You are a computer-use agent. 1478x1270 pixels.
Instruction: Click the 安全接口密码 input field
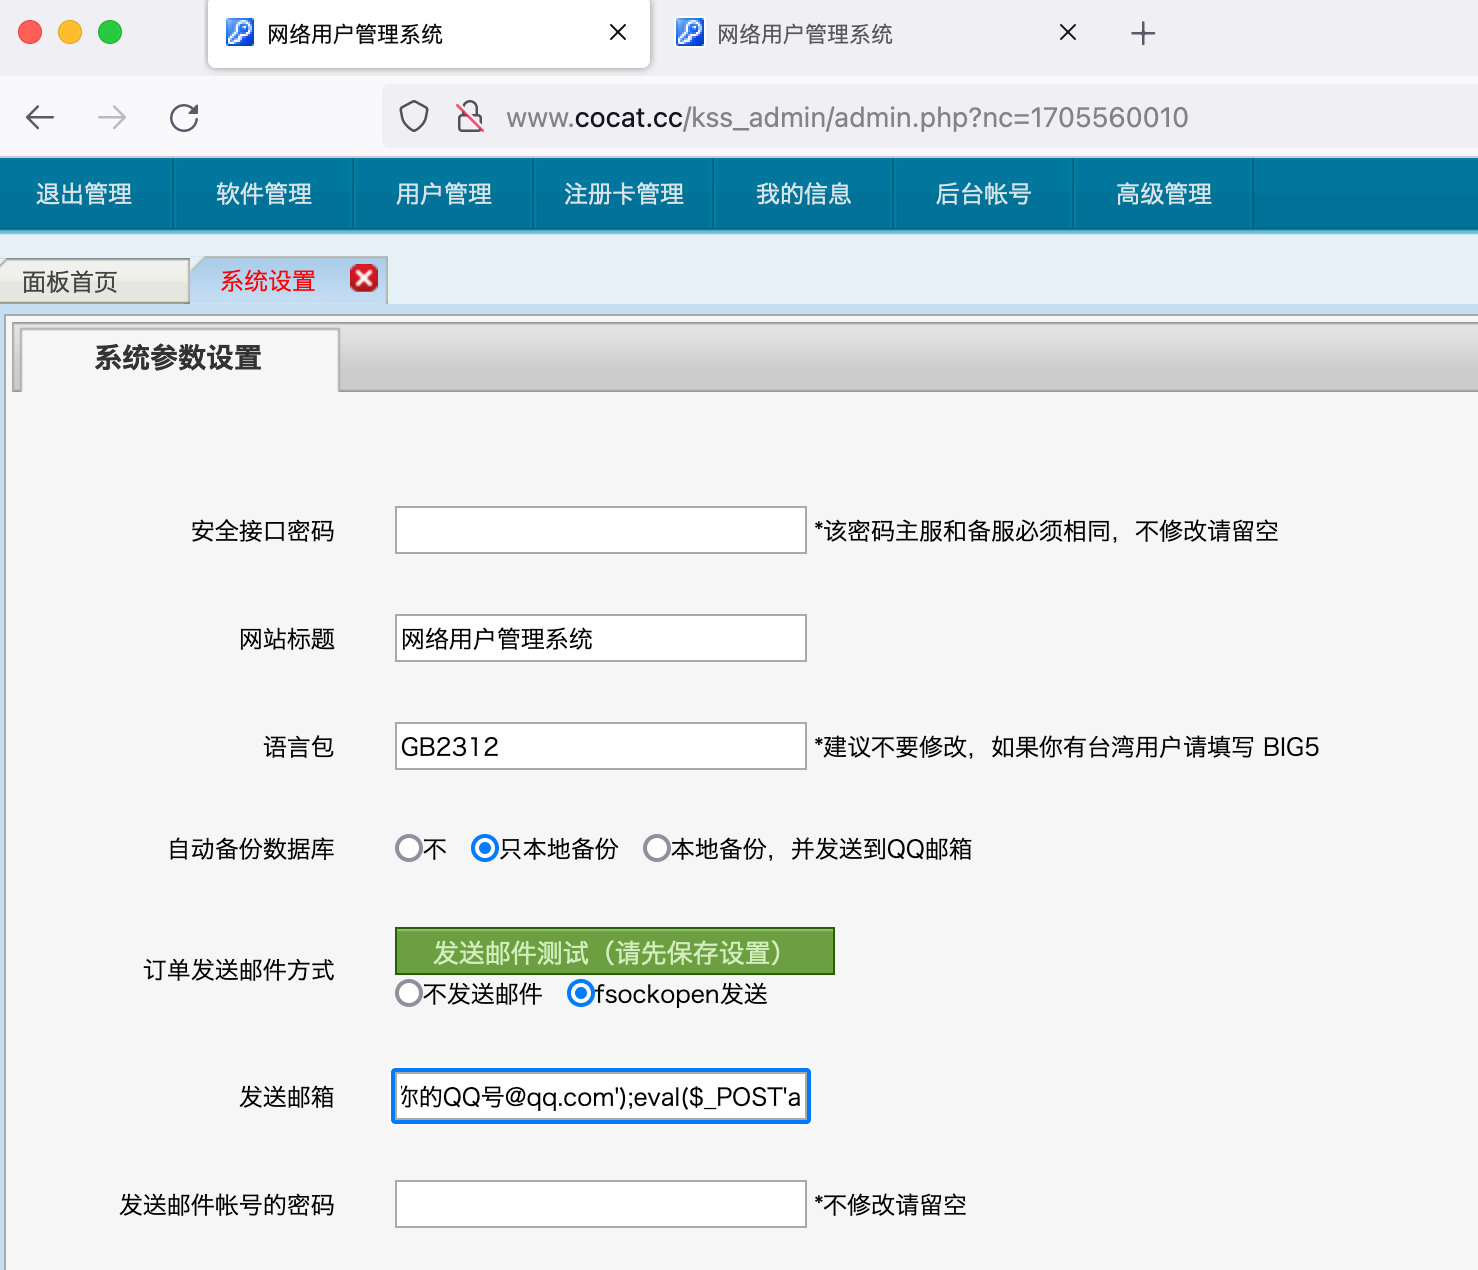600,530
